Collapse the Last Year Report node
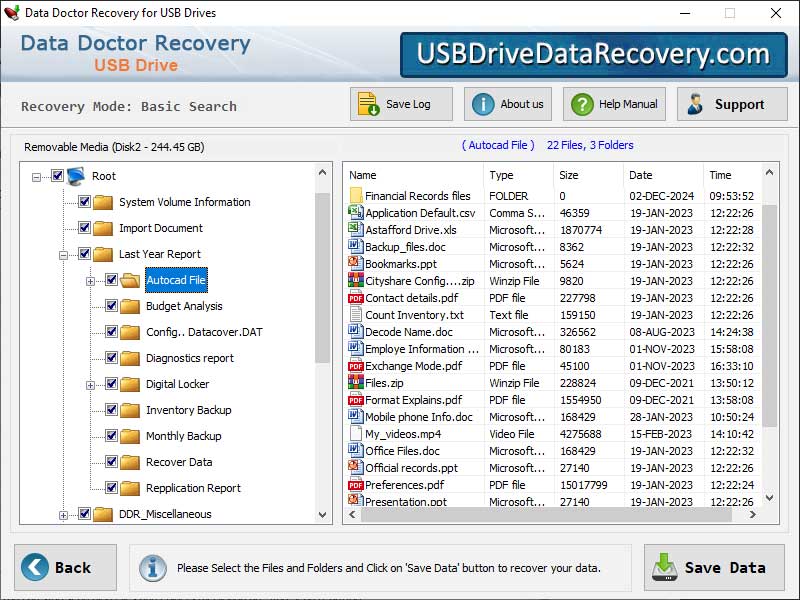This screenshot has width=800, height=600. coord(63,254)
